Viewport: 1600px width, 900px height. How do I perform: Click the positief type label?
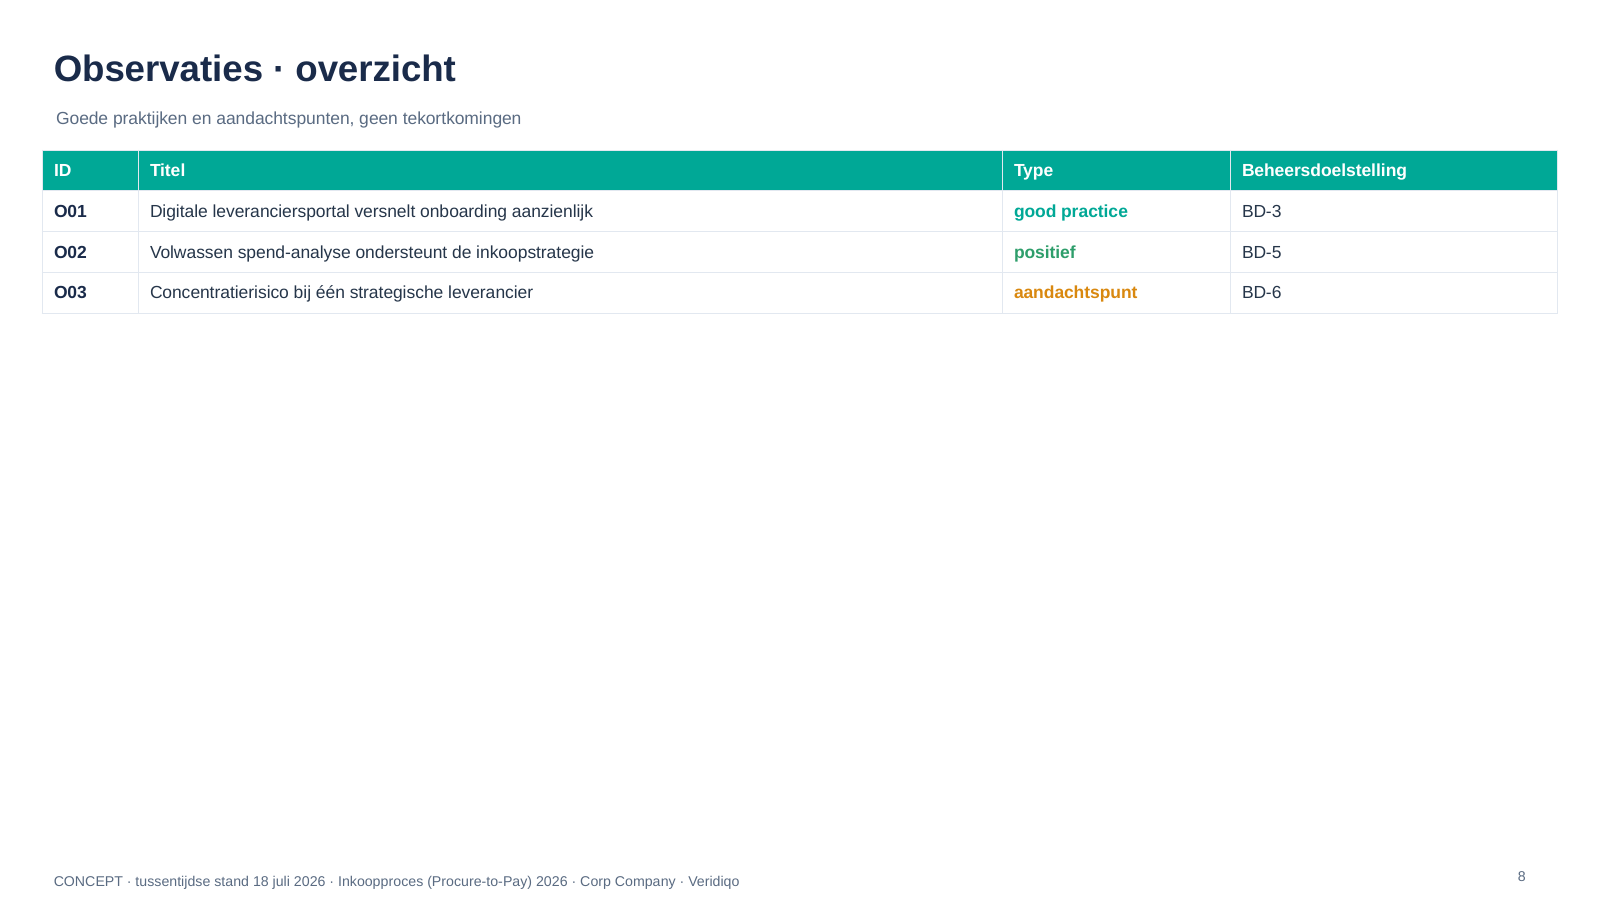tap(1044, 253)
